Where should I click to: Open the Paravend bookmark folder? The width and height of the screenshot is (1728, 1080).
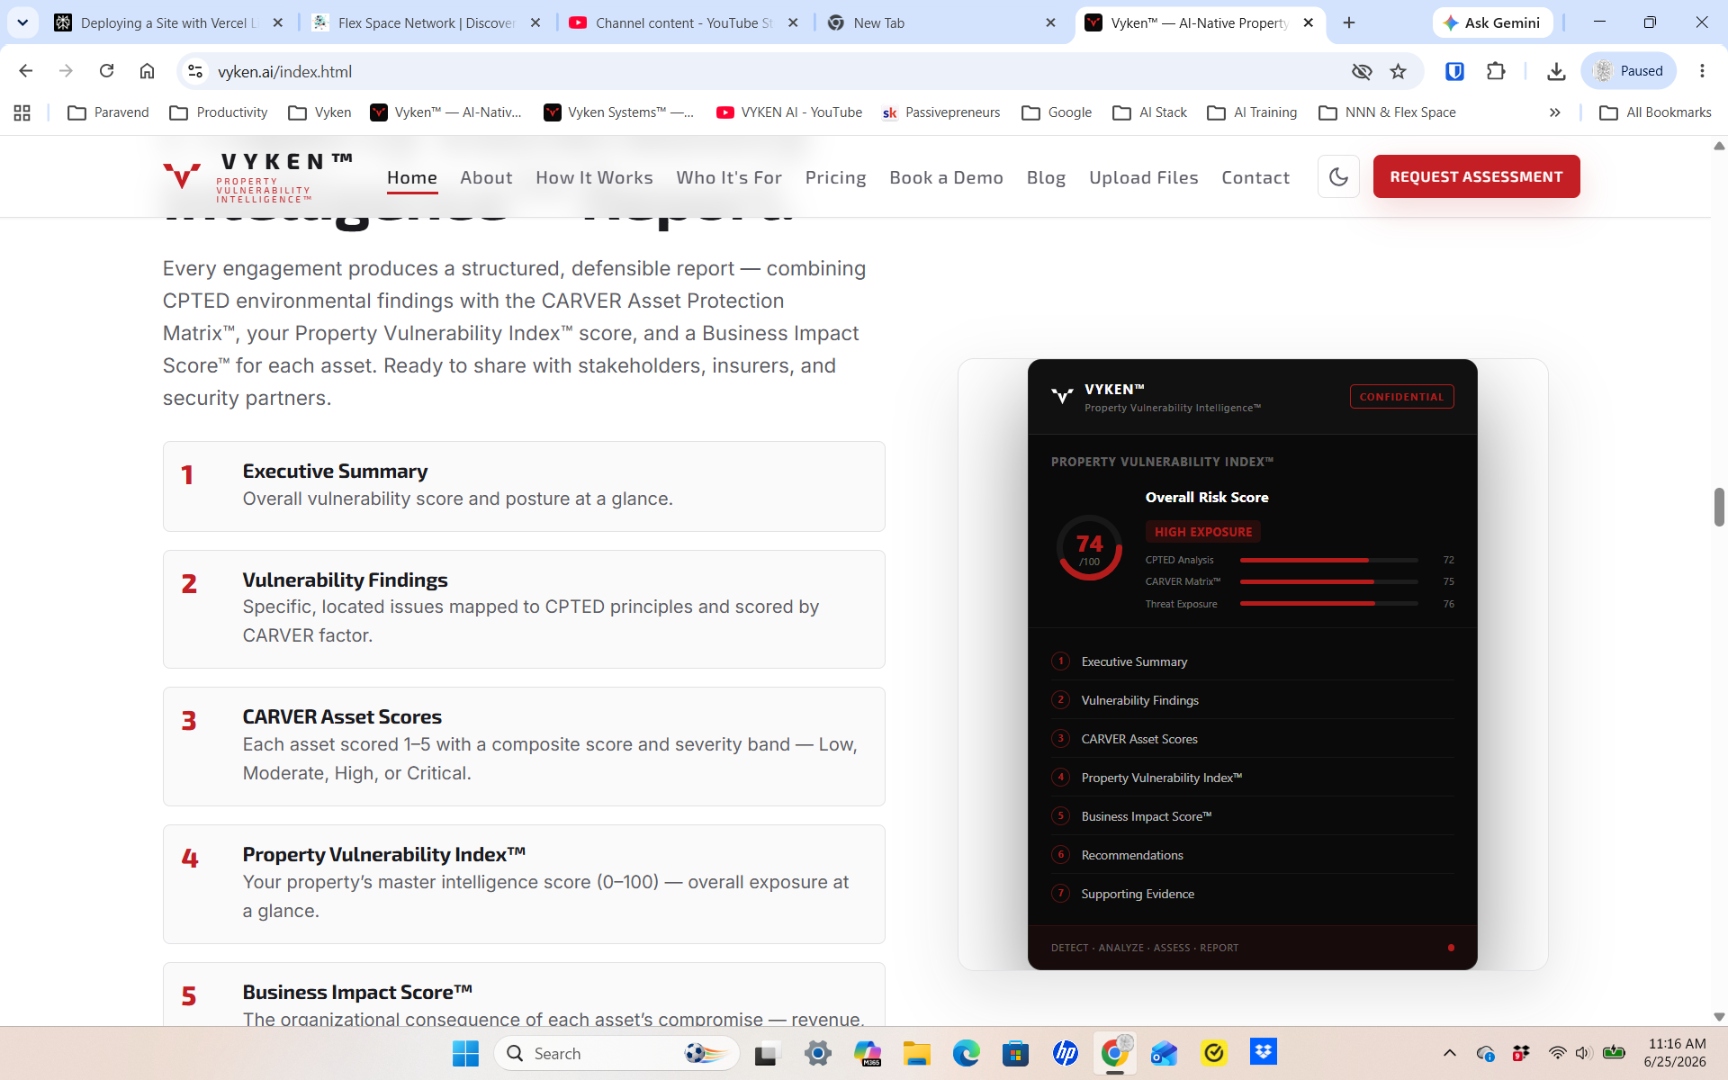tap(108, 113)
